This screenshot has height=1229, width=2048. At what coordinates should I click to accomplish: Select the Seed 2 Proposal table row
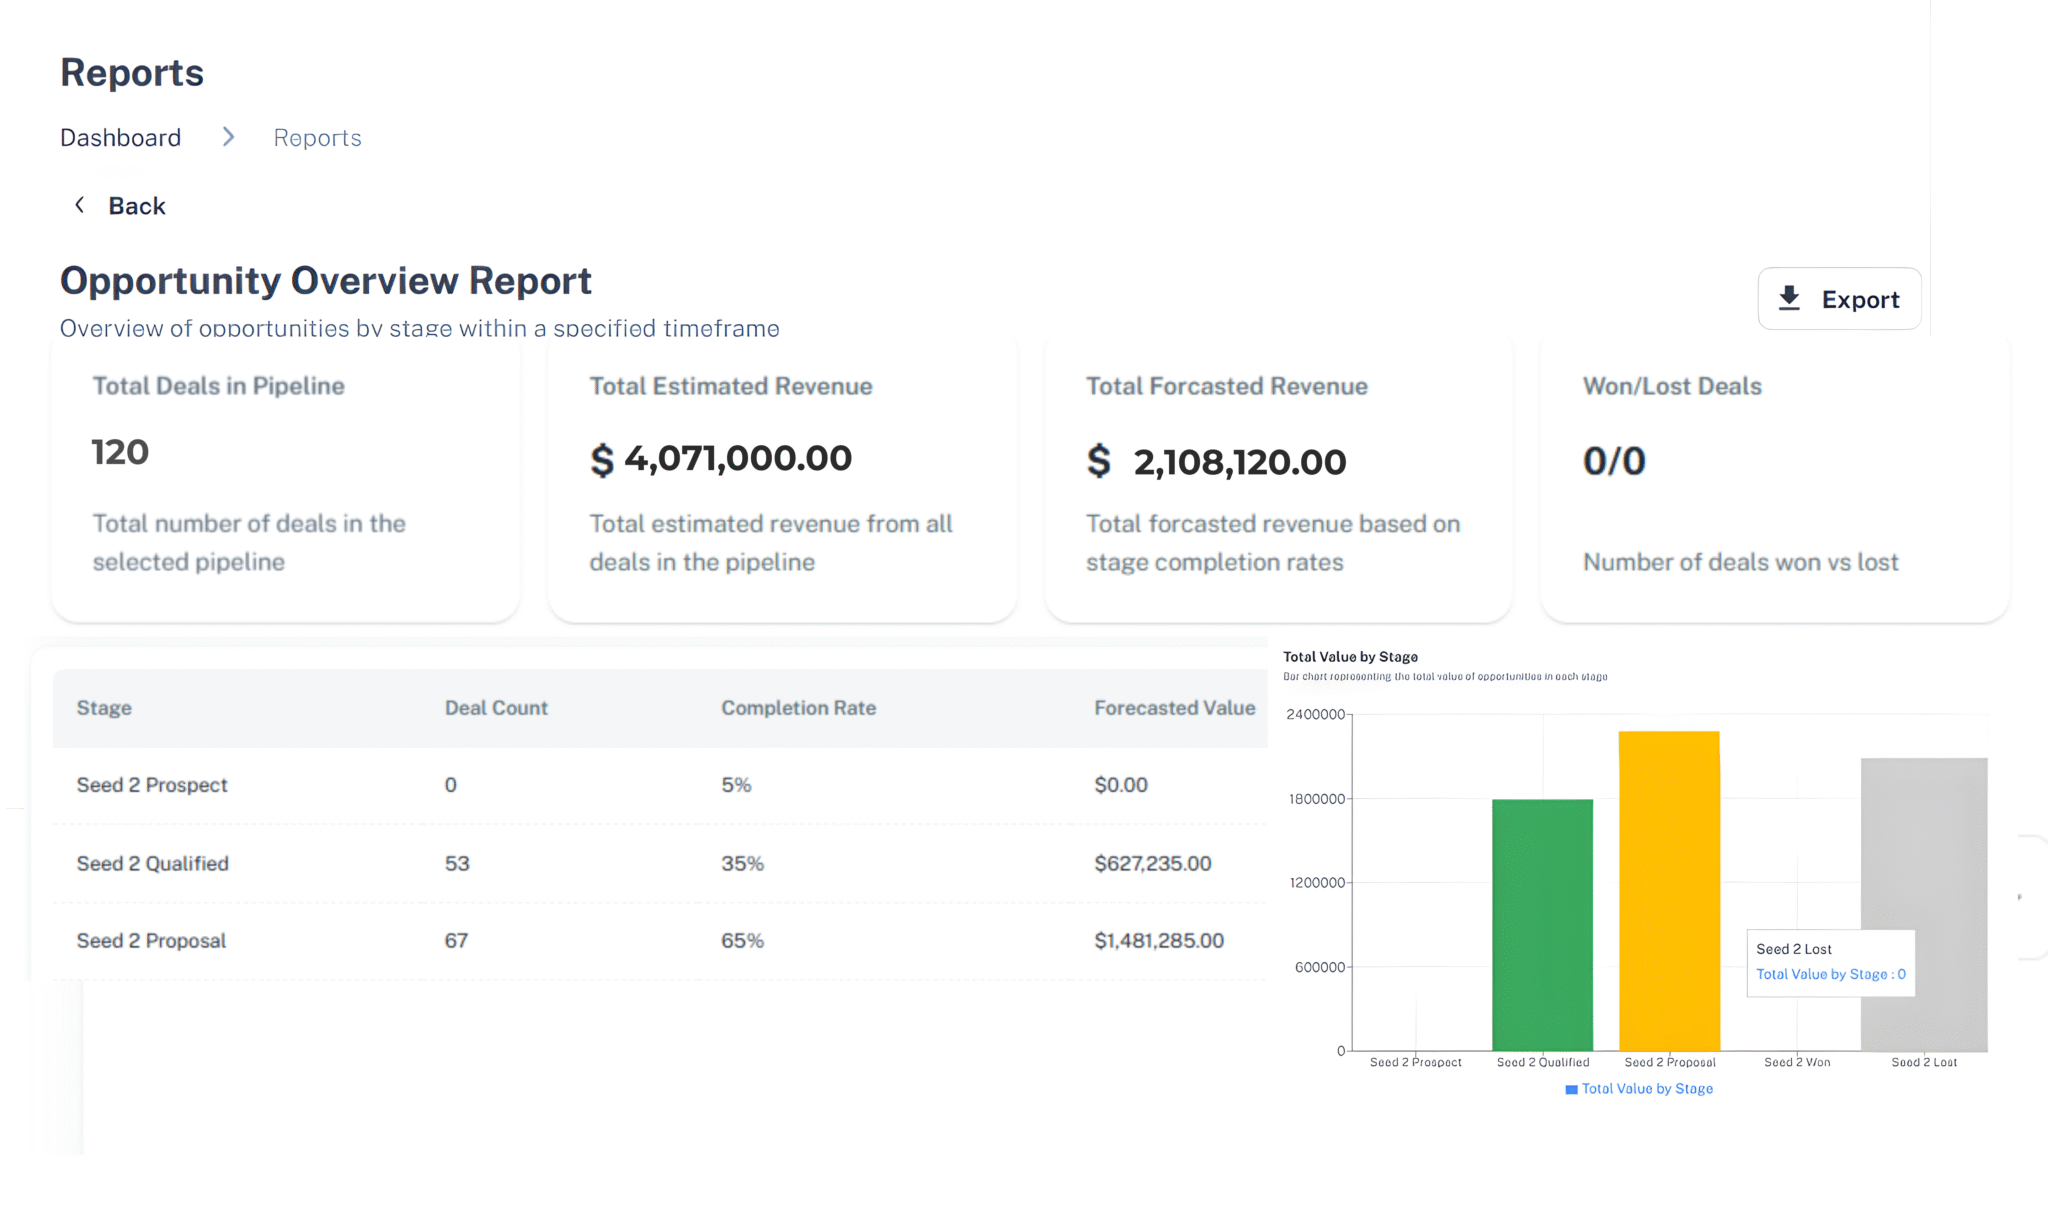151,941
